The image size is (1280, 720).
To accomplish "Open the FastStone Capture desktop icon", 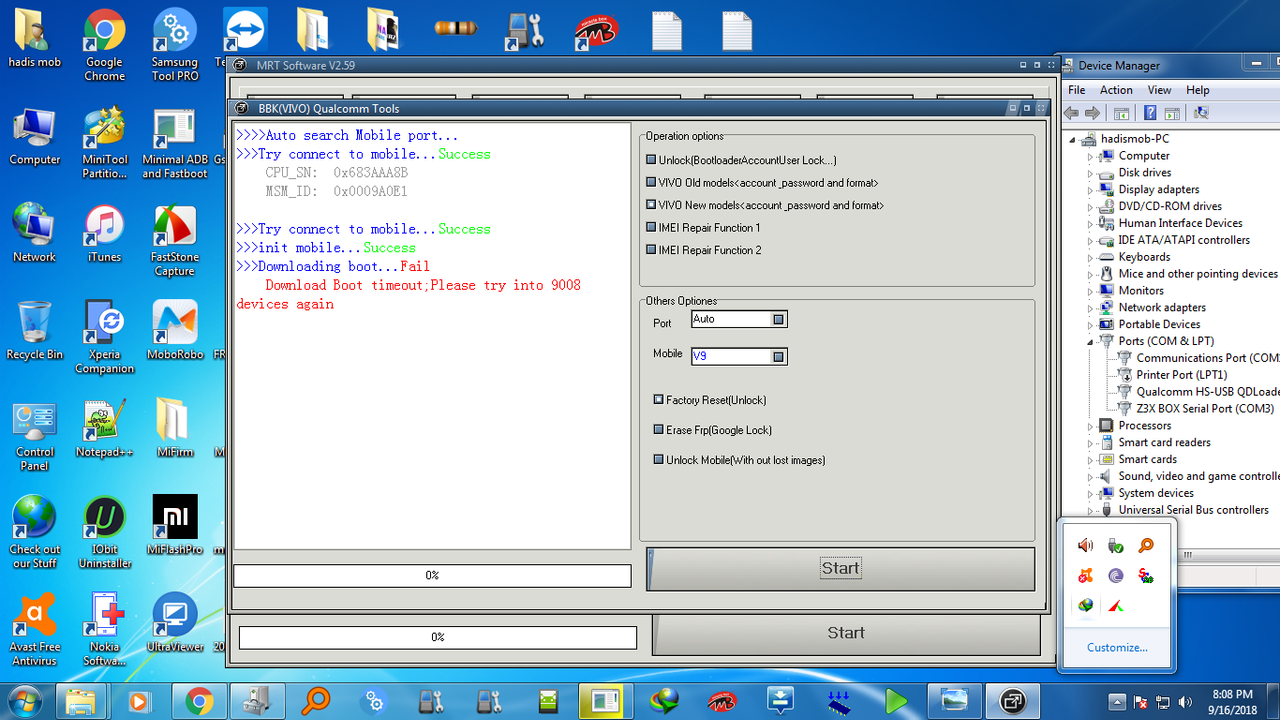I will (174, 239).
